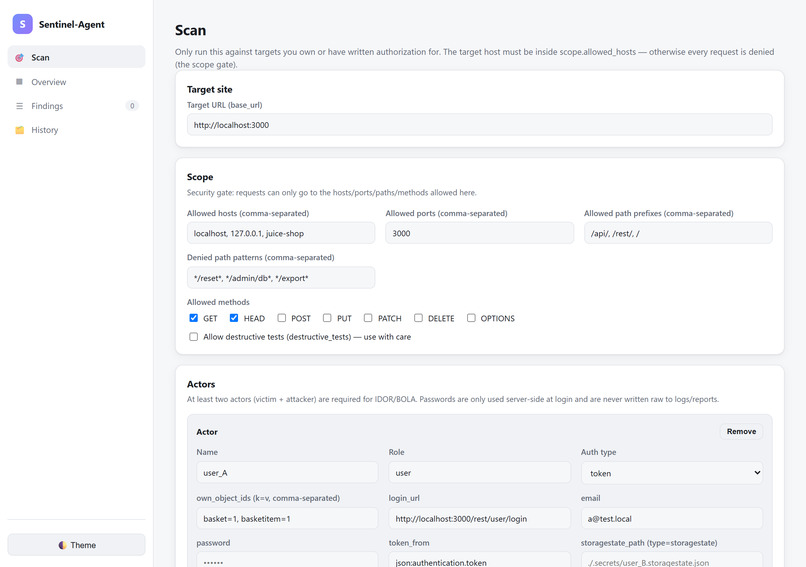Go to the Findings page
This screenshot has width=806, height=567.
[77, 106]
